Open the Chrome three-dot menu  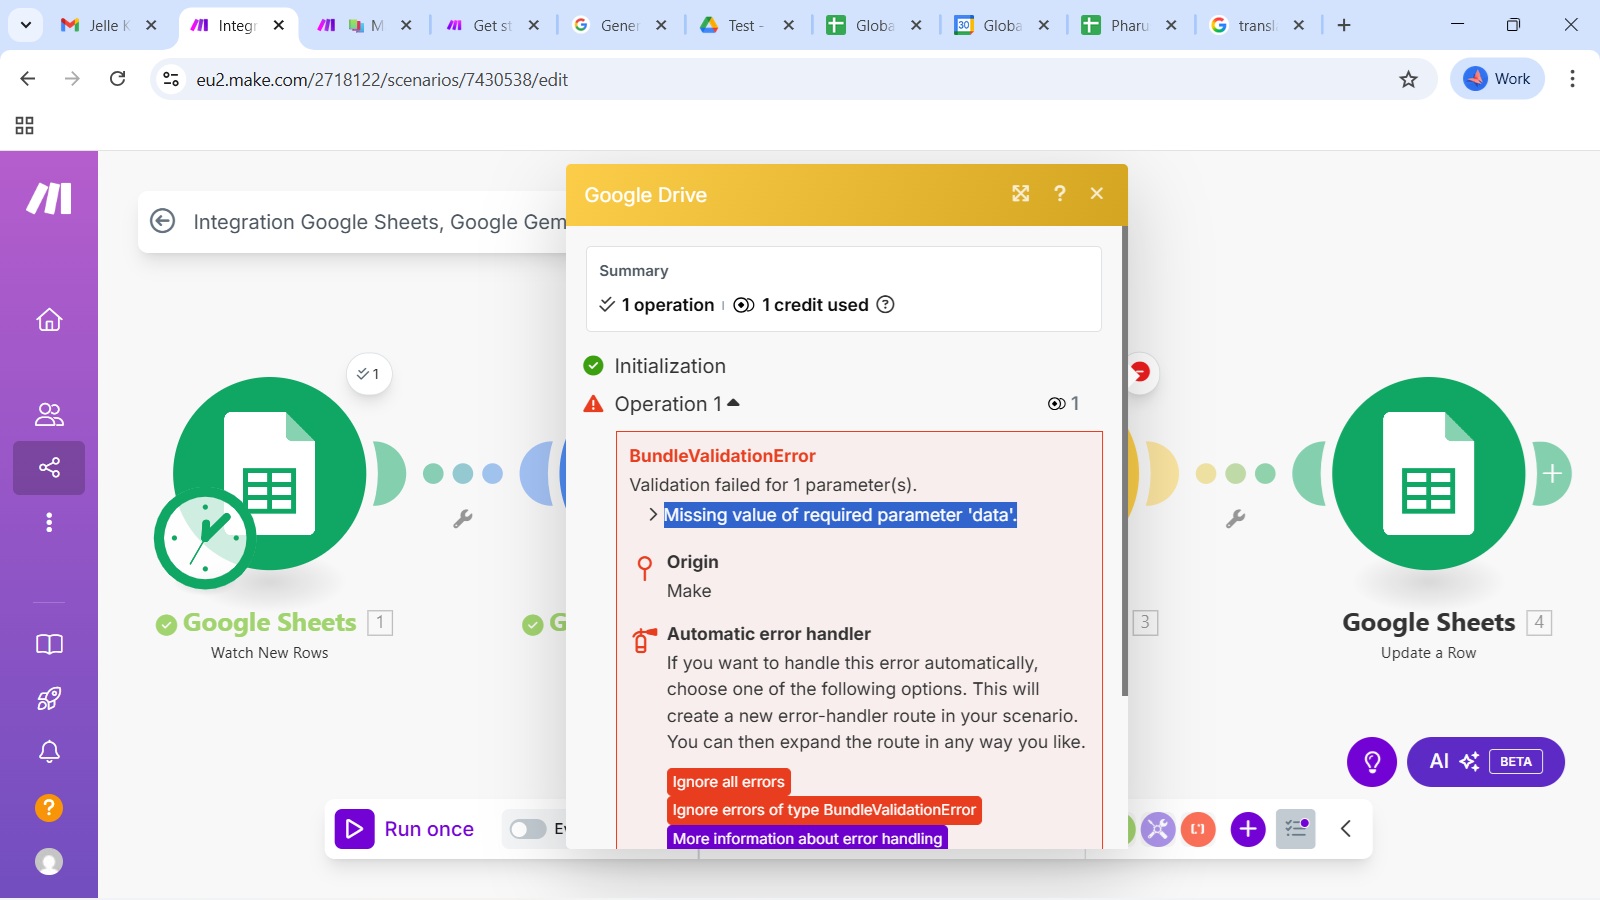click(x=1572, y=79)
